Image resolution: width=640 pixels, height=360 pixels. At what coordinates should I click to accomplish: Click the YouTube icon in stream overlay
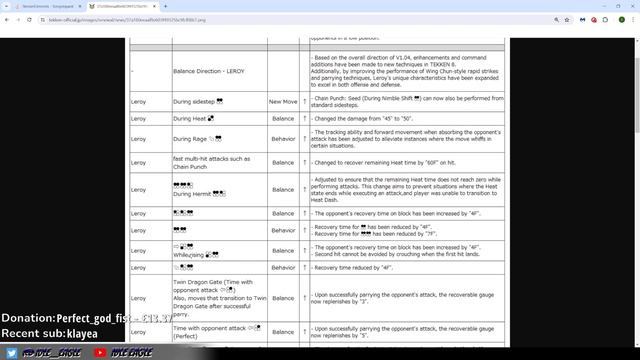(100, 353)
